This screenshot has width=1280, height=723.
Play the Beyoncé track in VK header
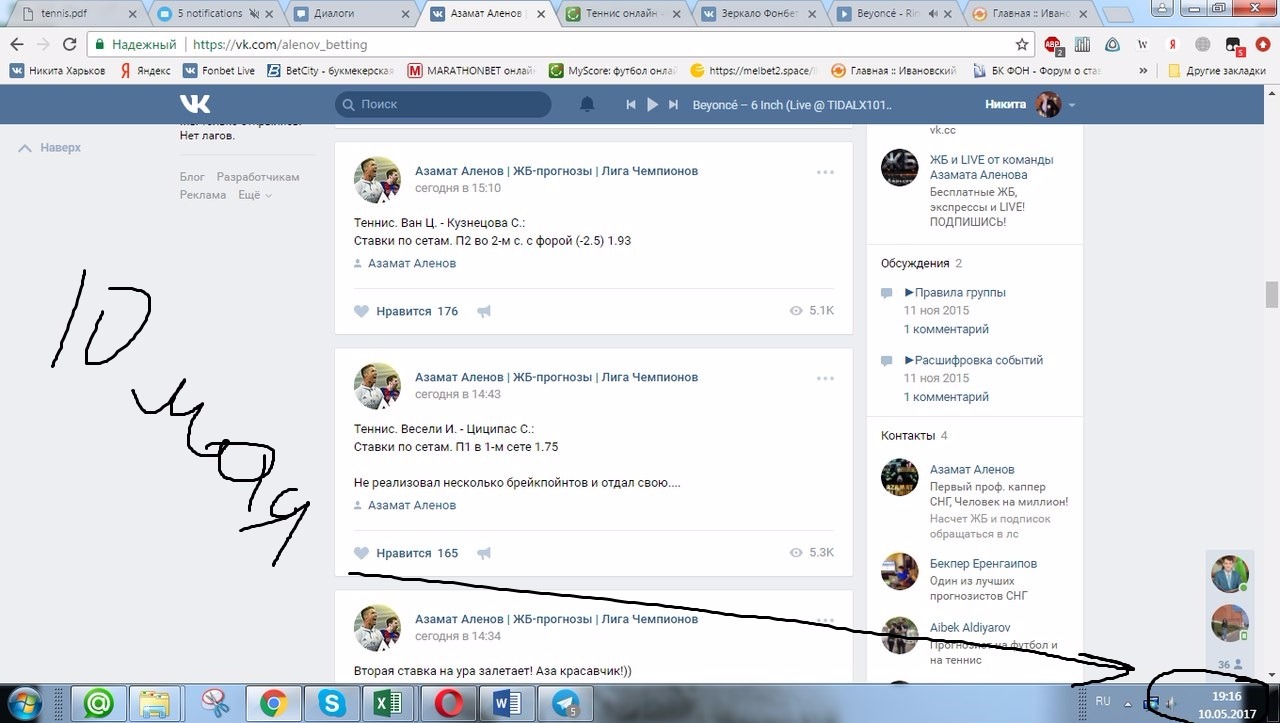click(652, 104)
